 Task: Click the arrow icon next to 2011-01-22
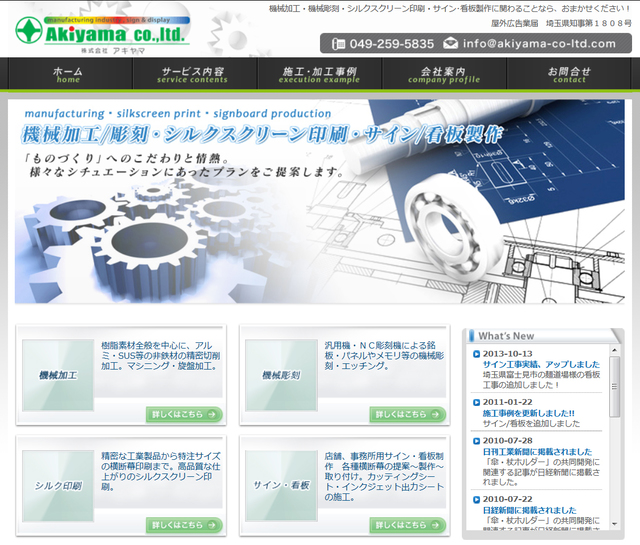point(475,401)
